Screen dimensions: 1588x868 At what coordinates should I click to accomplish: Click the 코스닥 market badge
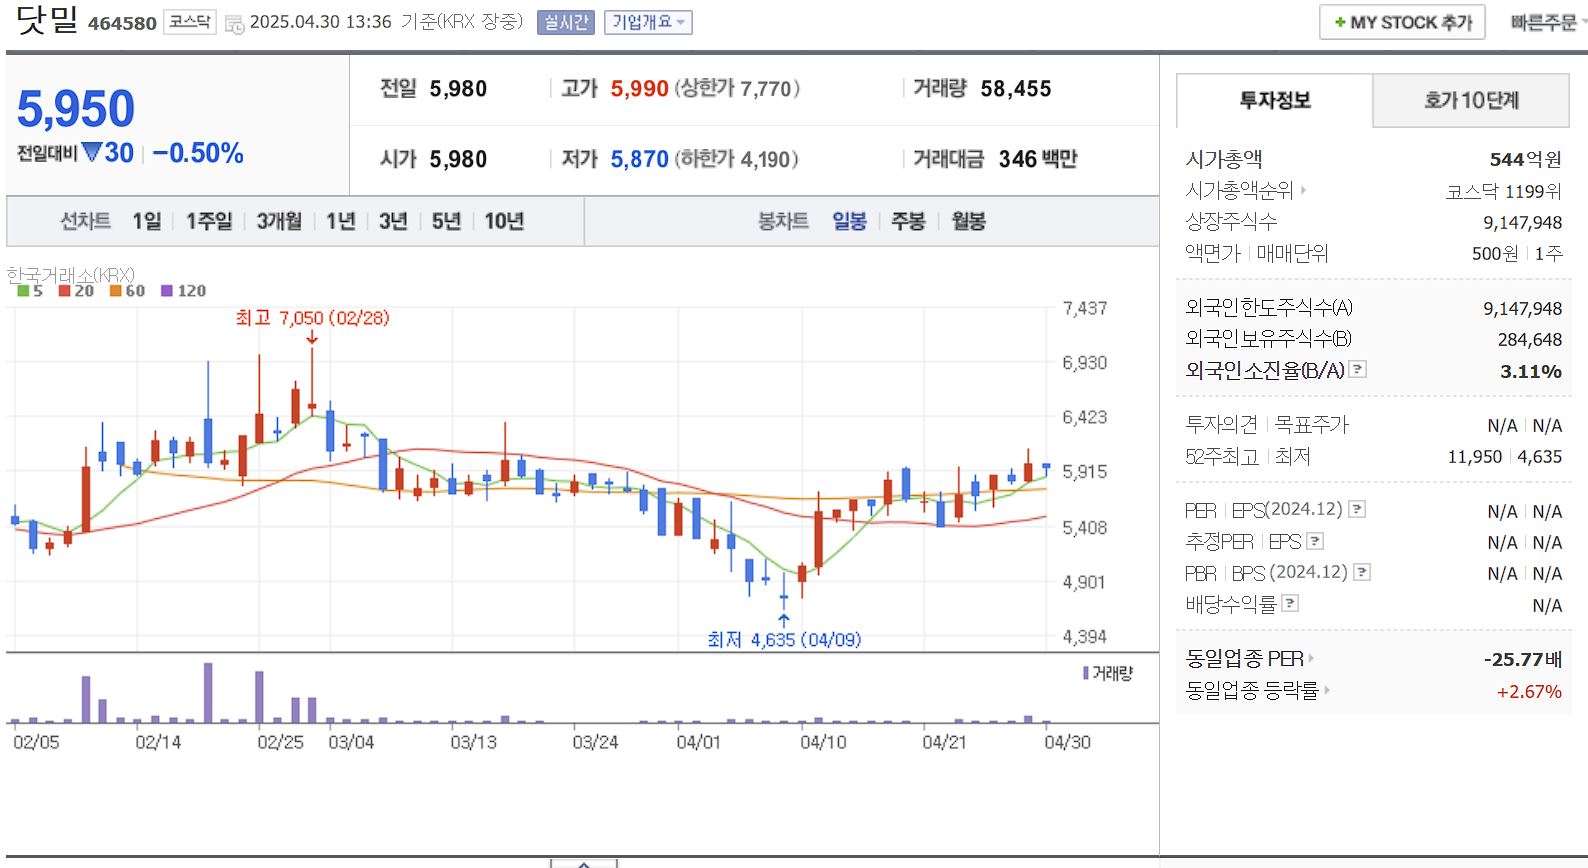click(x=189, y=22)
